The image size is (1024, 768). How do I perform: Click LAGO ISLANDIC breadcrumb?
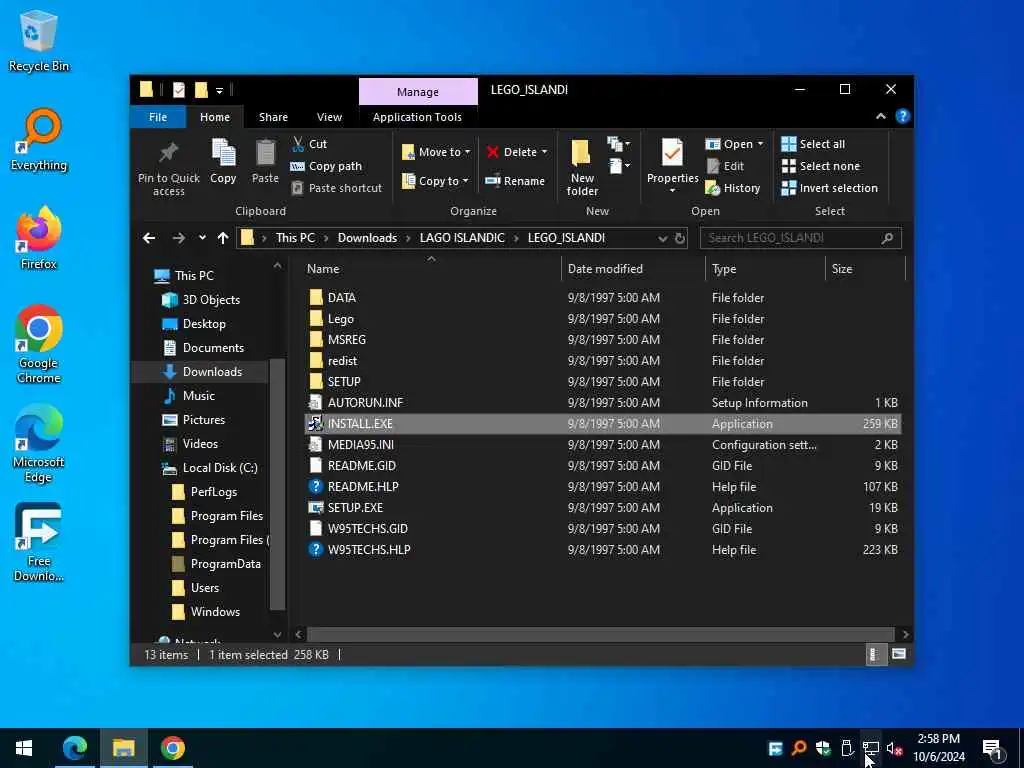(462, 238)
